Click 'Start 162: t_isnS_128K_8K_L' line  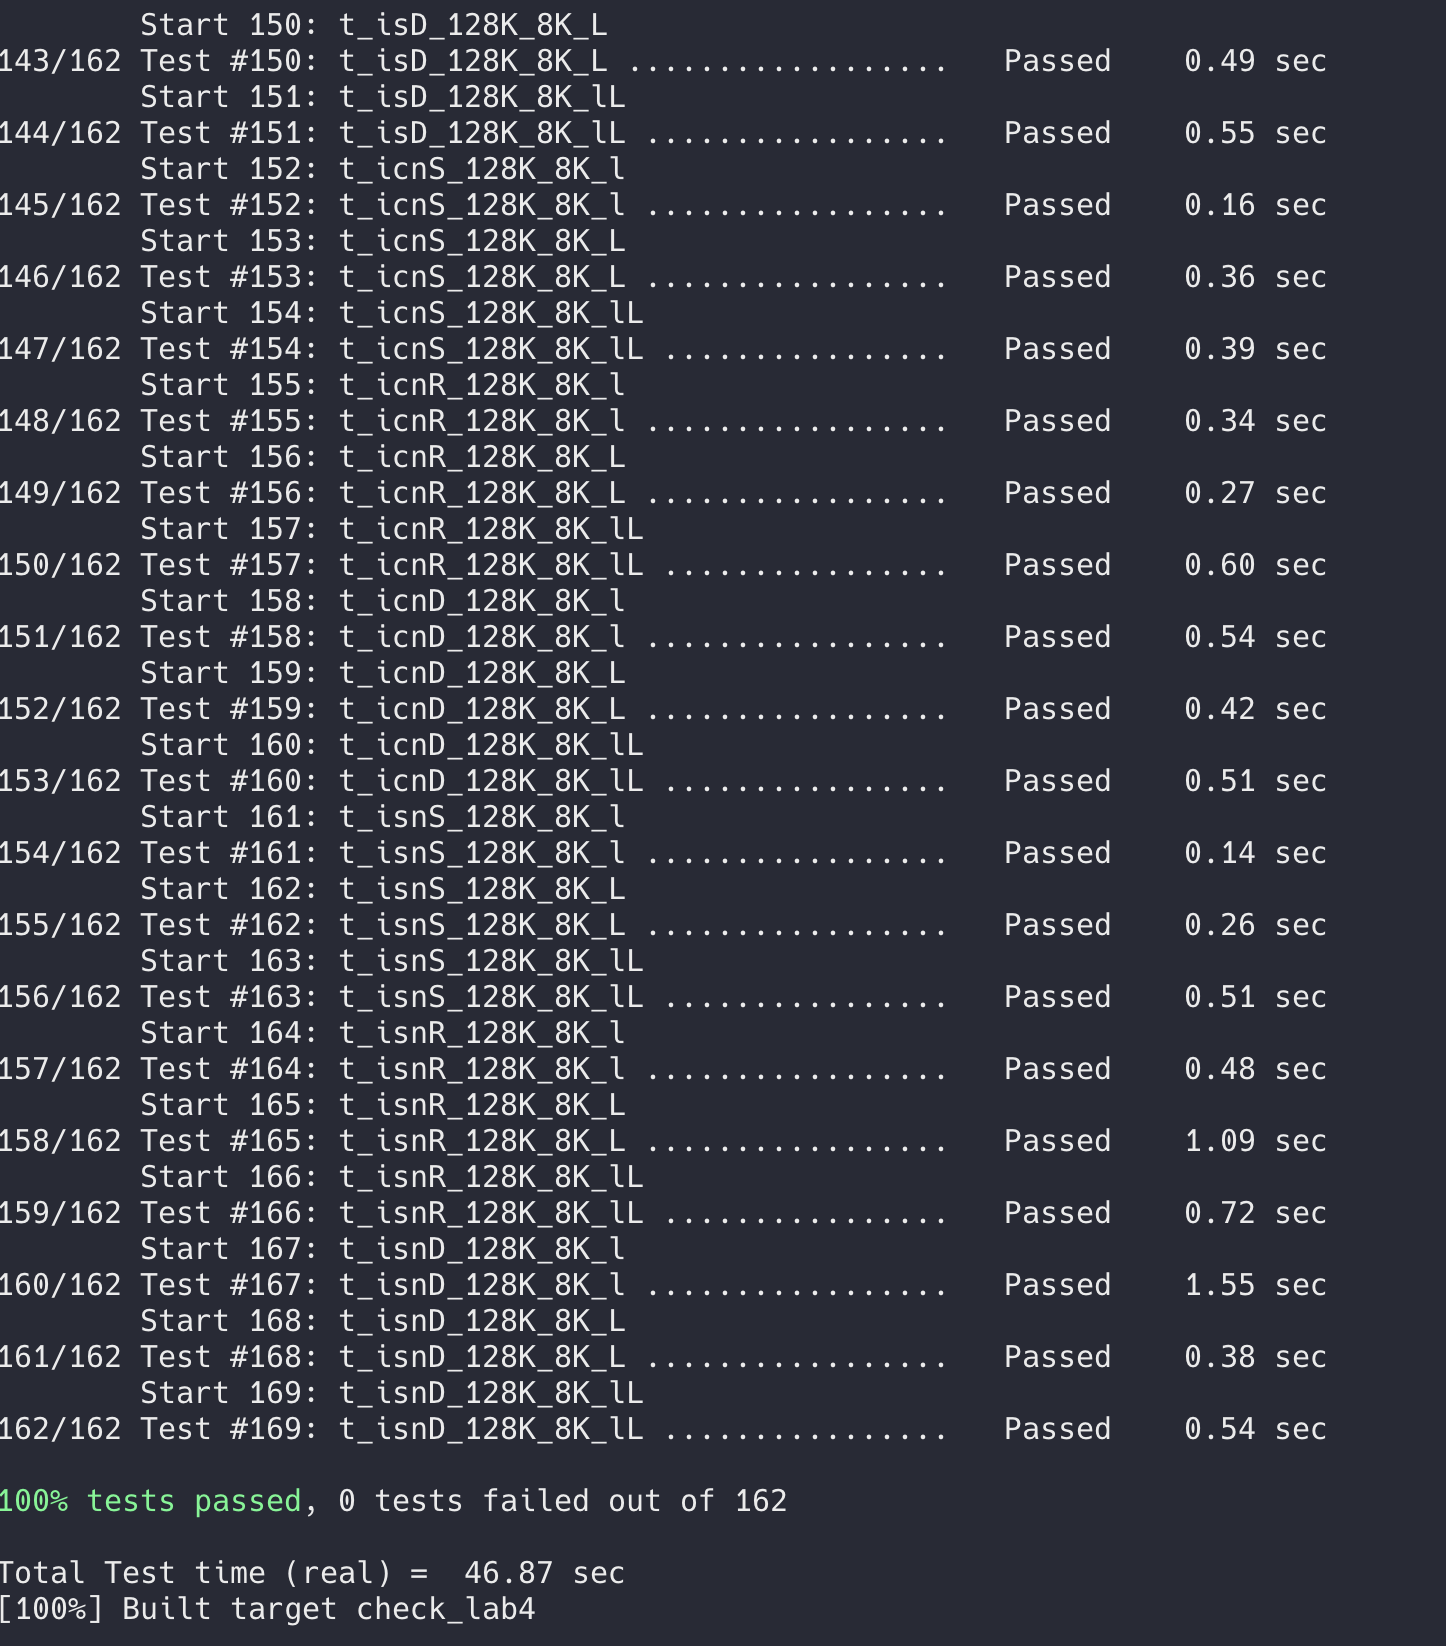coord(383,889)
